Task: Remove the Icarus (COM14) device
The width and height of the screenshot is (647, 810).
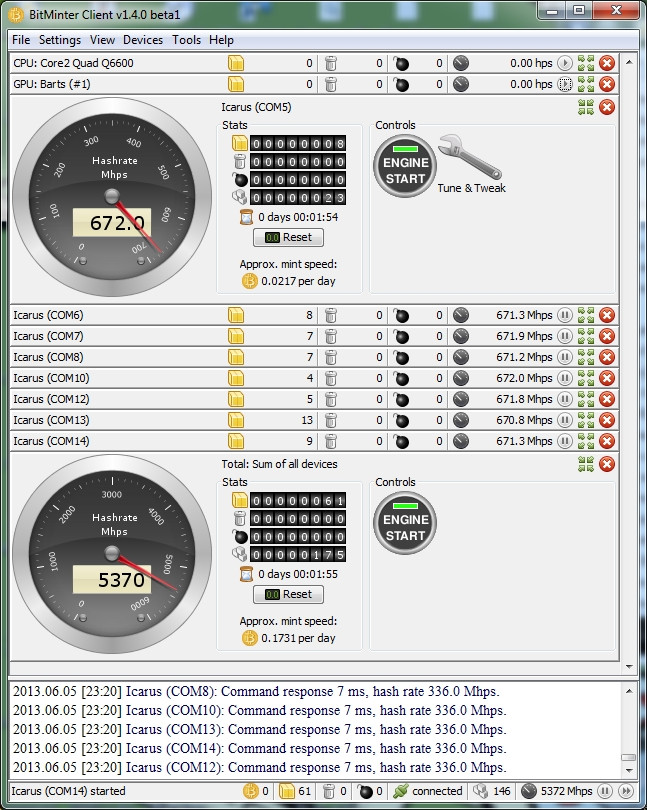Action: click(607, 441)
